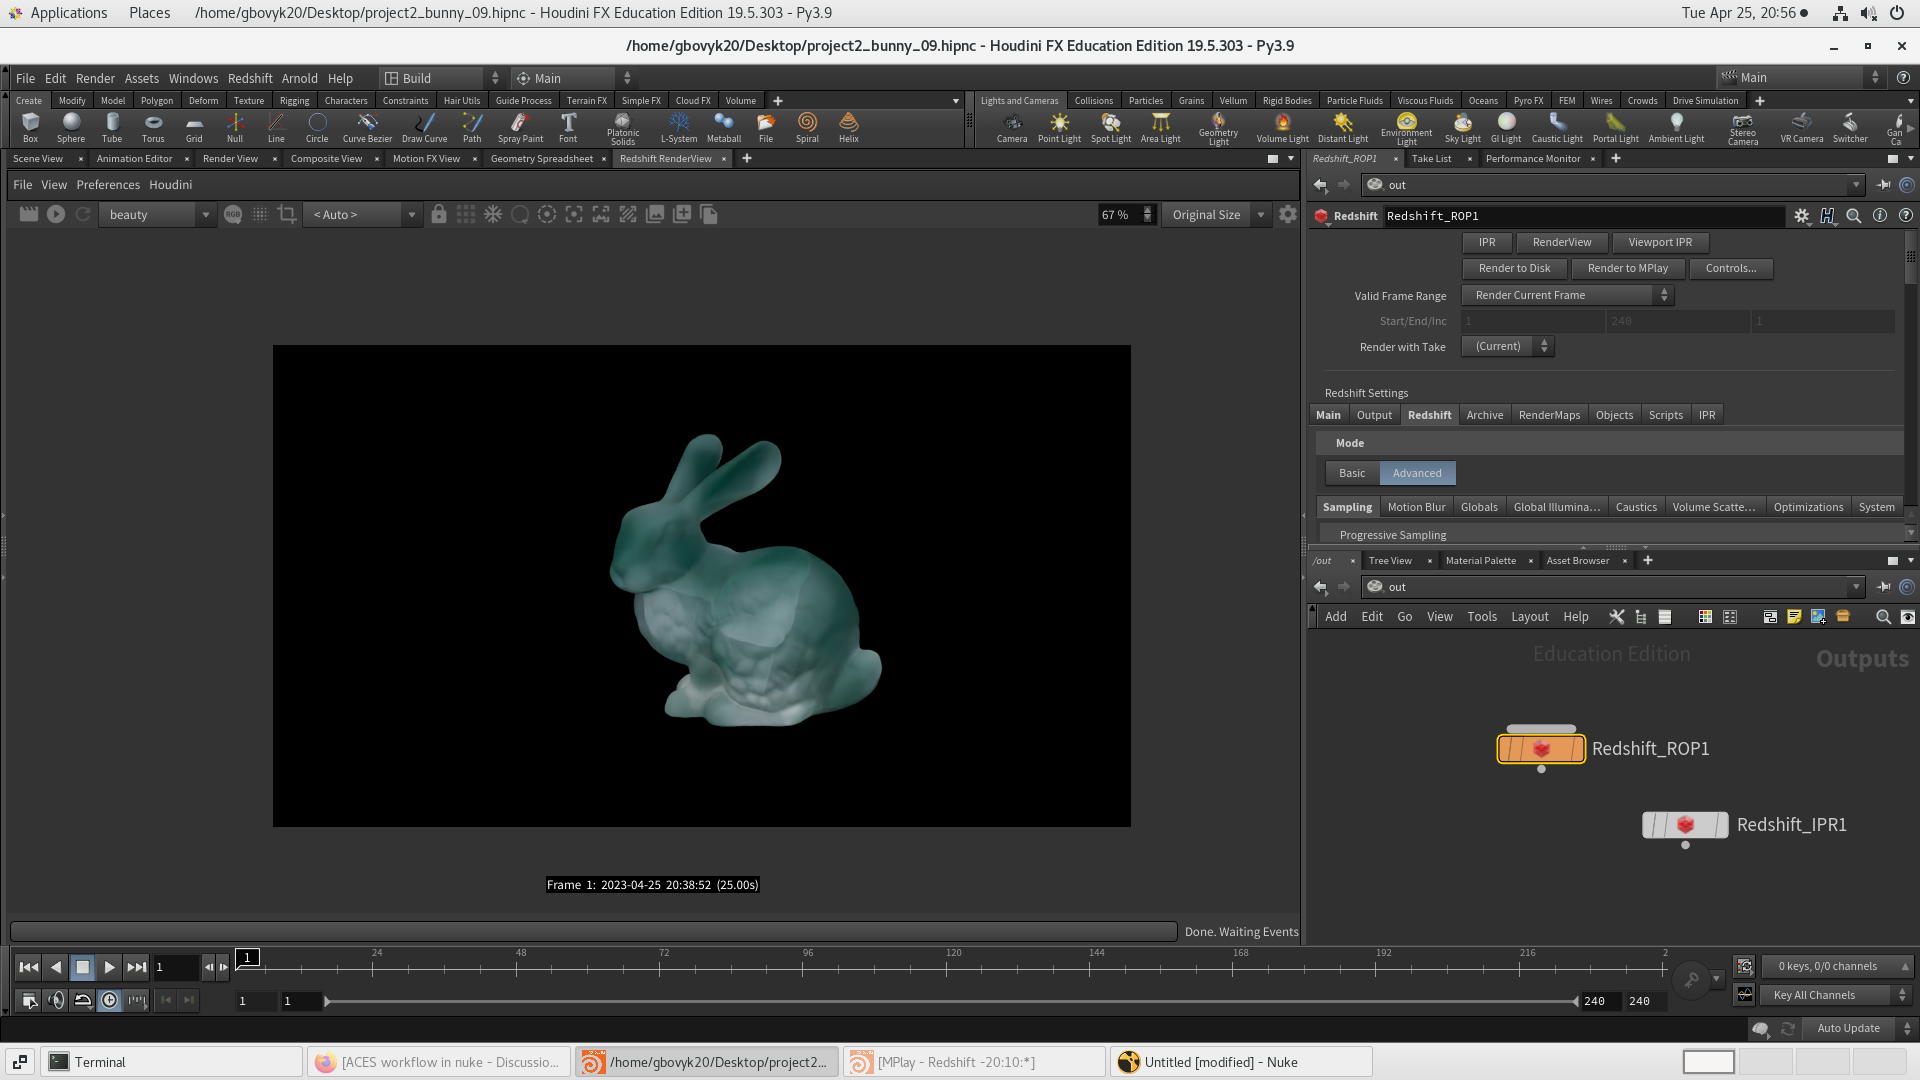Toggle the real time playback clock button
Screen dimensions: 1920x1080
tap(109, 1000)
